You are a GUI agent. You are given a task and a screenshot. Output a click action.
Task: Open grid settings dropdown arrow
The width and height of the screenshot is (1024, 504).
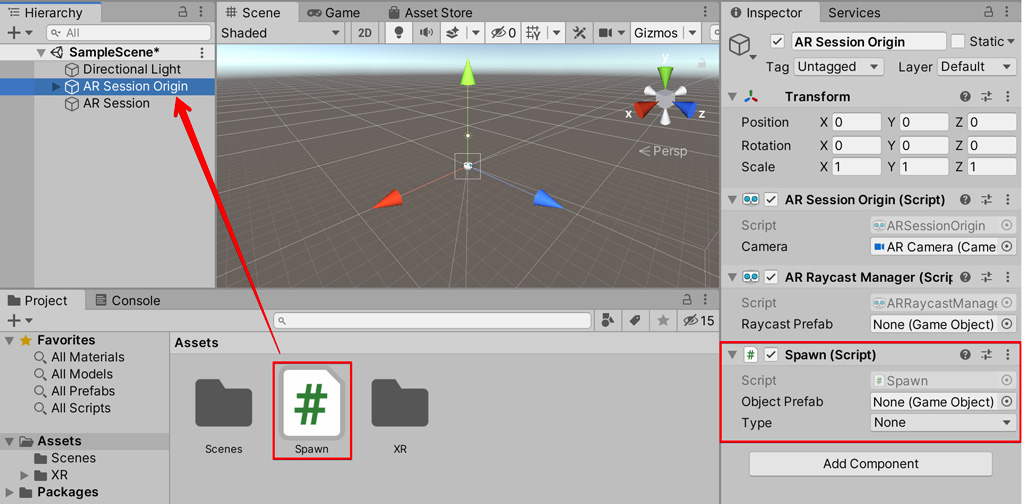(556, 33)
